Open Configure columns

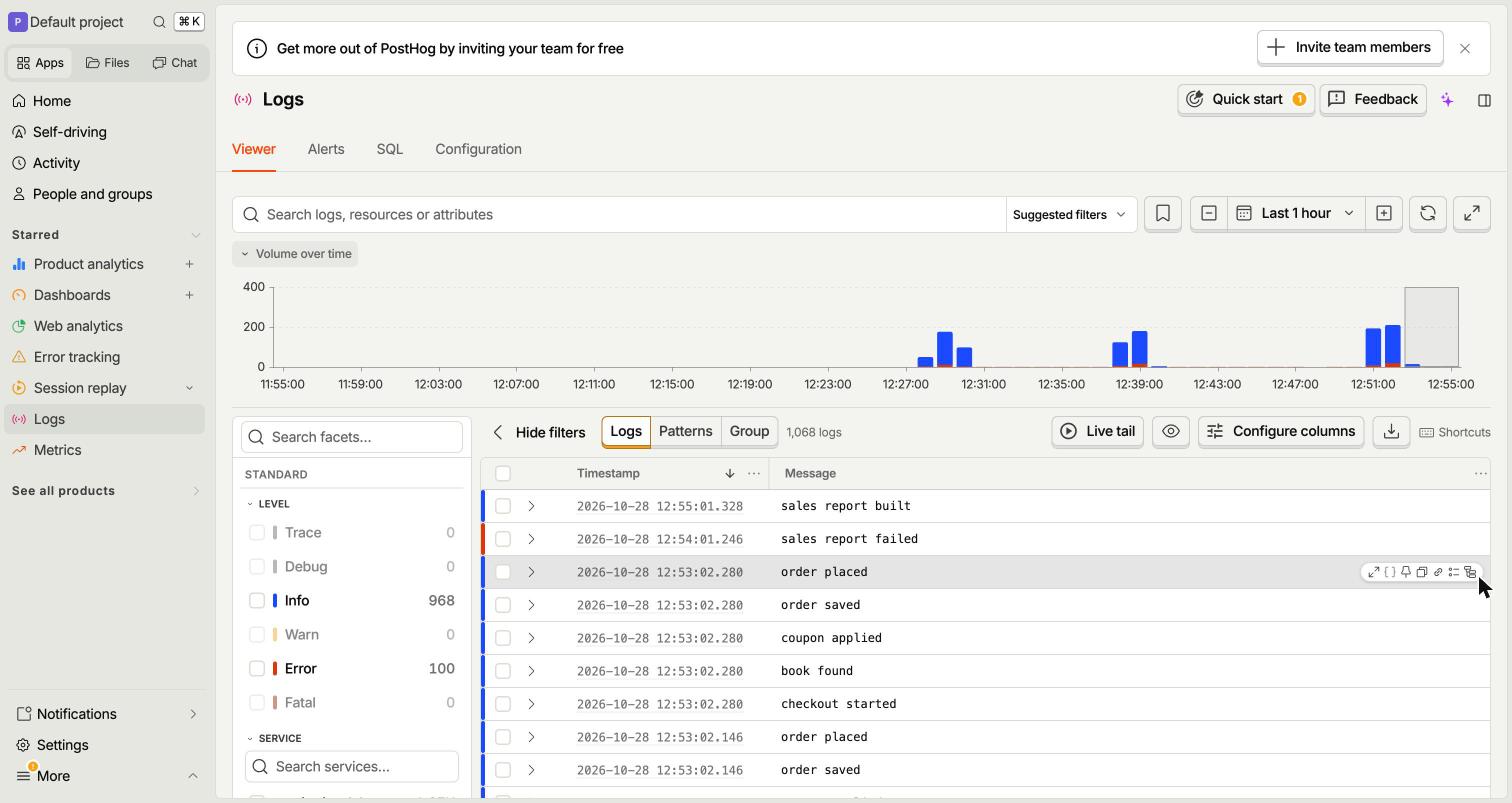click(1281, 431)
